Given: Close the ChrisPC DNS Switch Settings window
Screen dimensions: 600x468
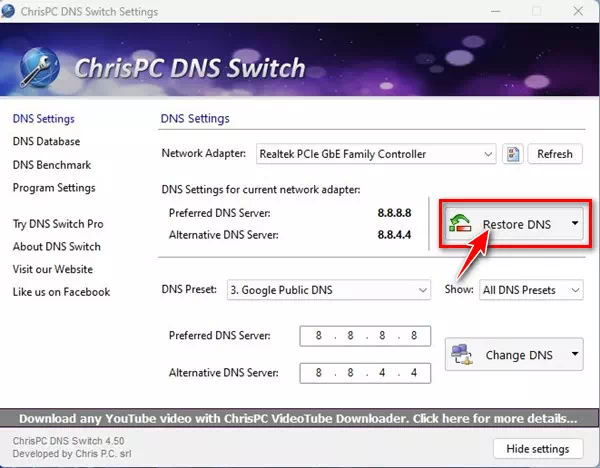Looking at the screenshot, I should tap(578, 11).
